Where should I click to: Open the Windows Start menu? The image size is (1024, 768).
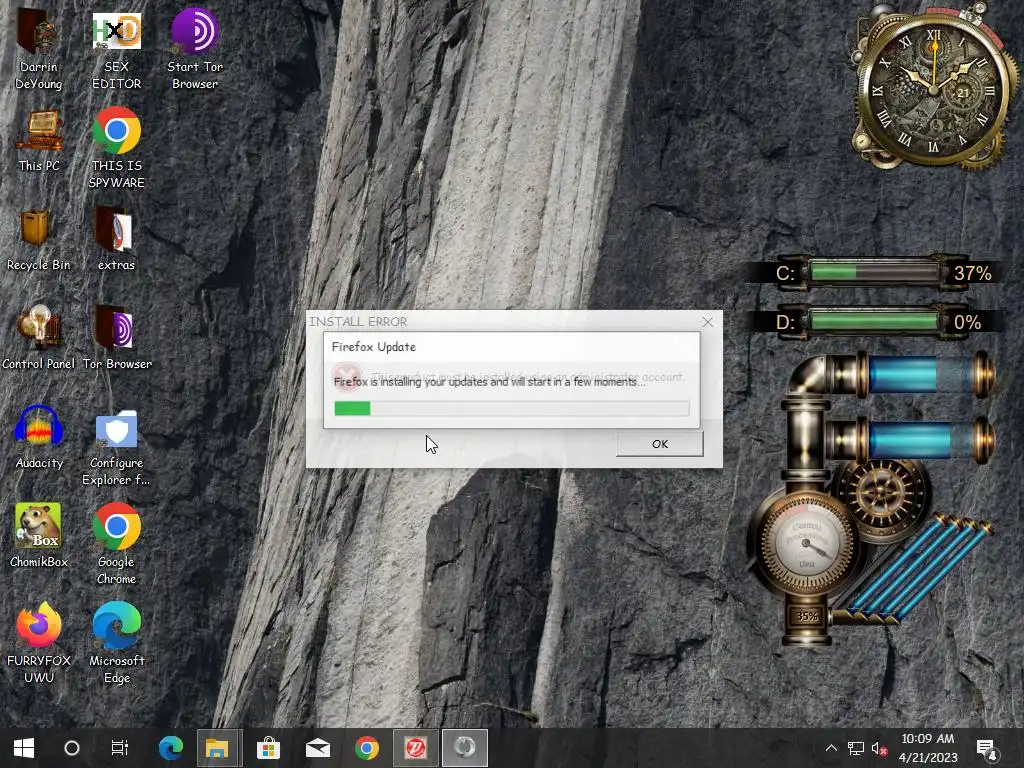tap(24, 748)
